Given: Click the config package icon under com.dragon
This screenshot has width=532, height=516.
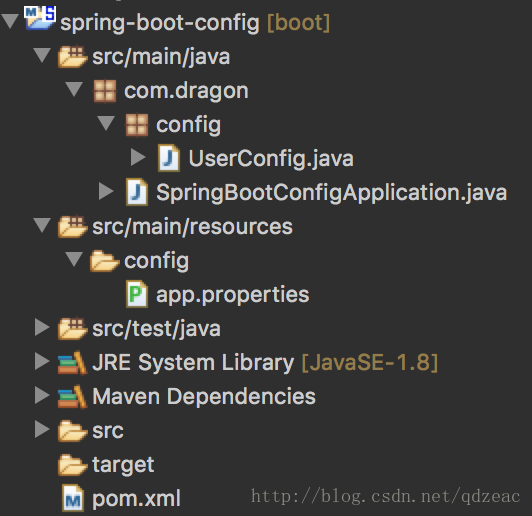Looking at the screenshot, I should click(x=137, y=125).
